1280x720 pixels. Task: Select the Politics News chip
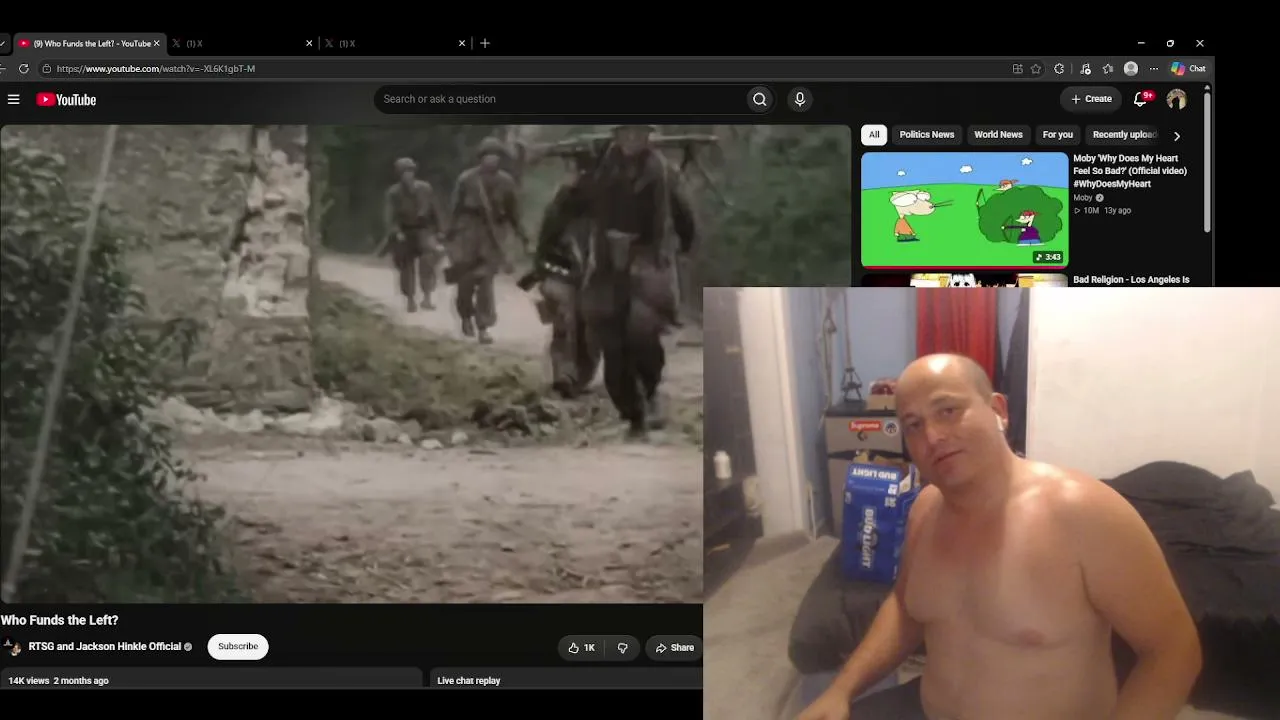coord(927,135)
